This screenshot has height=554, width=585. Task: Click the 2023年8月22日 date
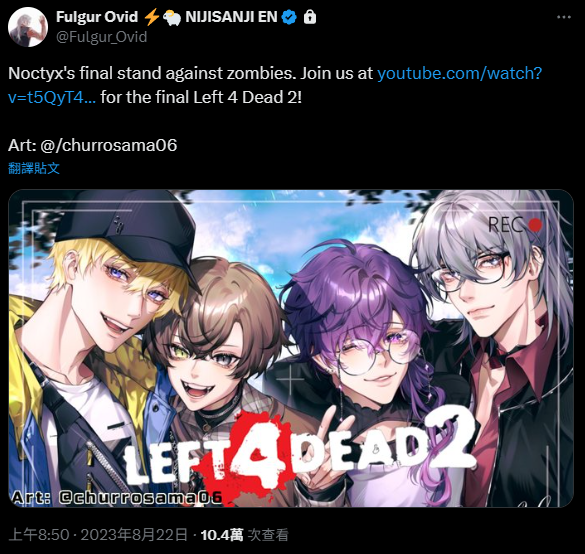point(134,535)
